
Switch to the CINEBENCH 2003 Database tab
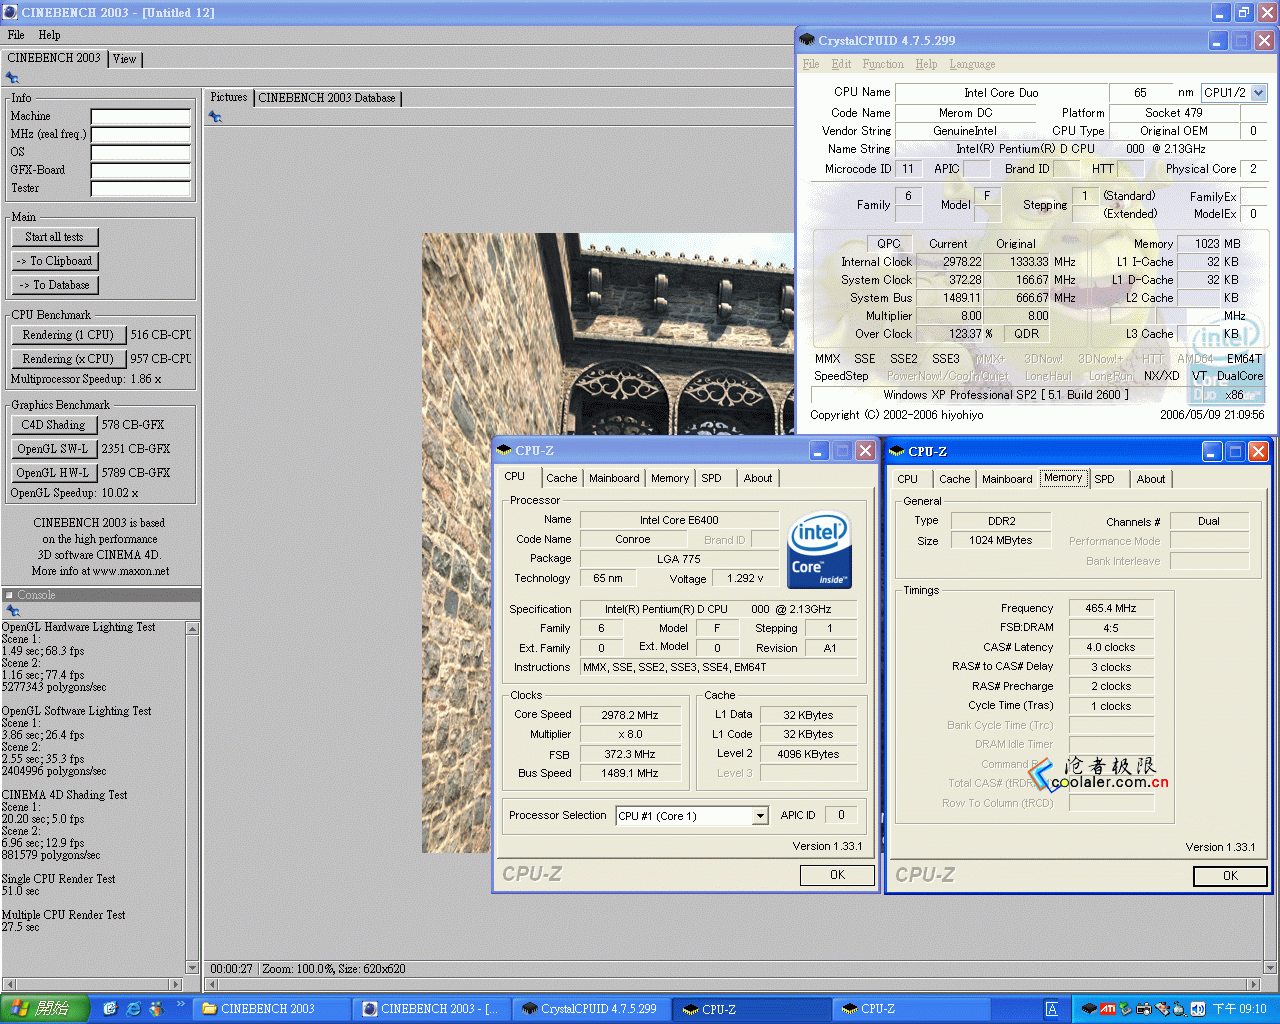tap(327, 98)
